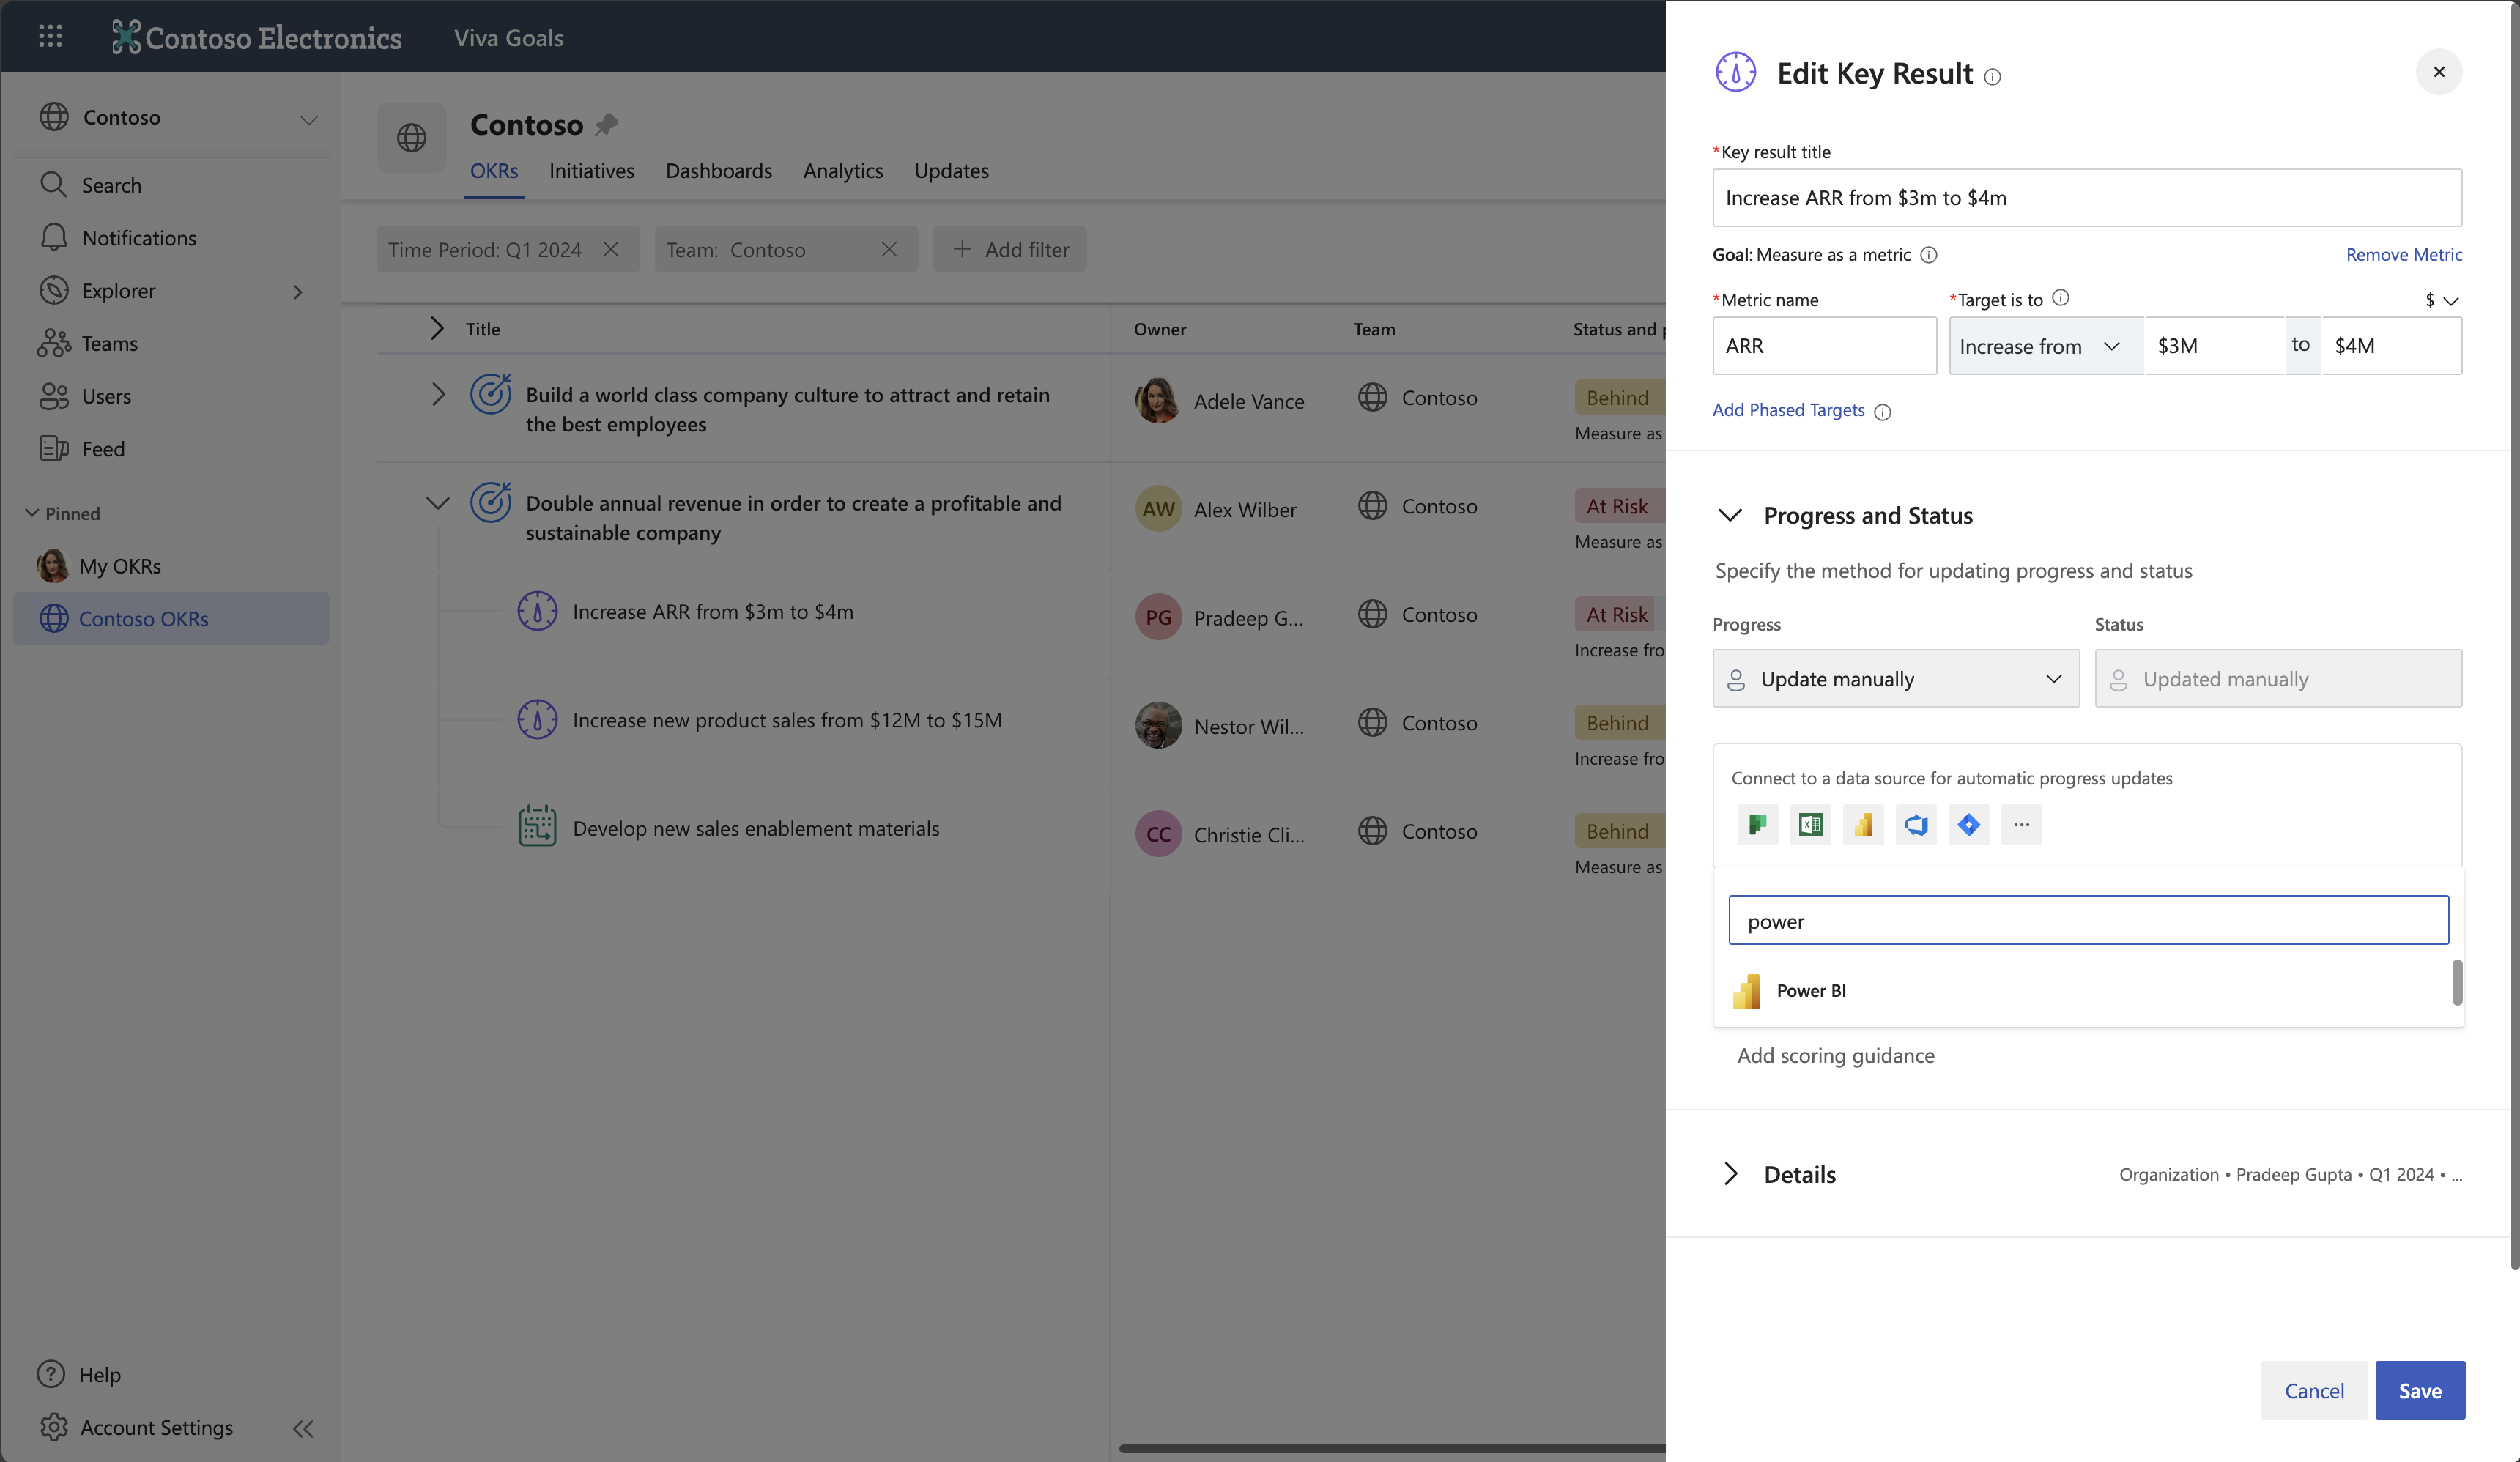Show more data source integrations

click(x=2021, y=825)
